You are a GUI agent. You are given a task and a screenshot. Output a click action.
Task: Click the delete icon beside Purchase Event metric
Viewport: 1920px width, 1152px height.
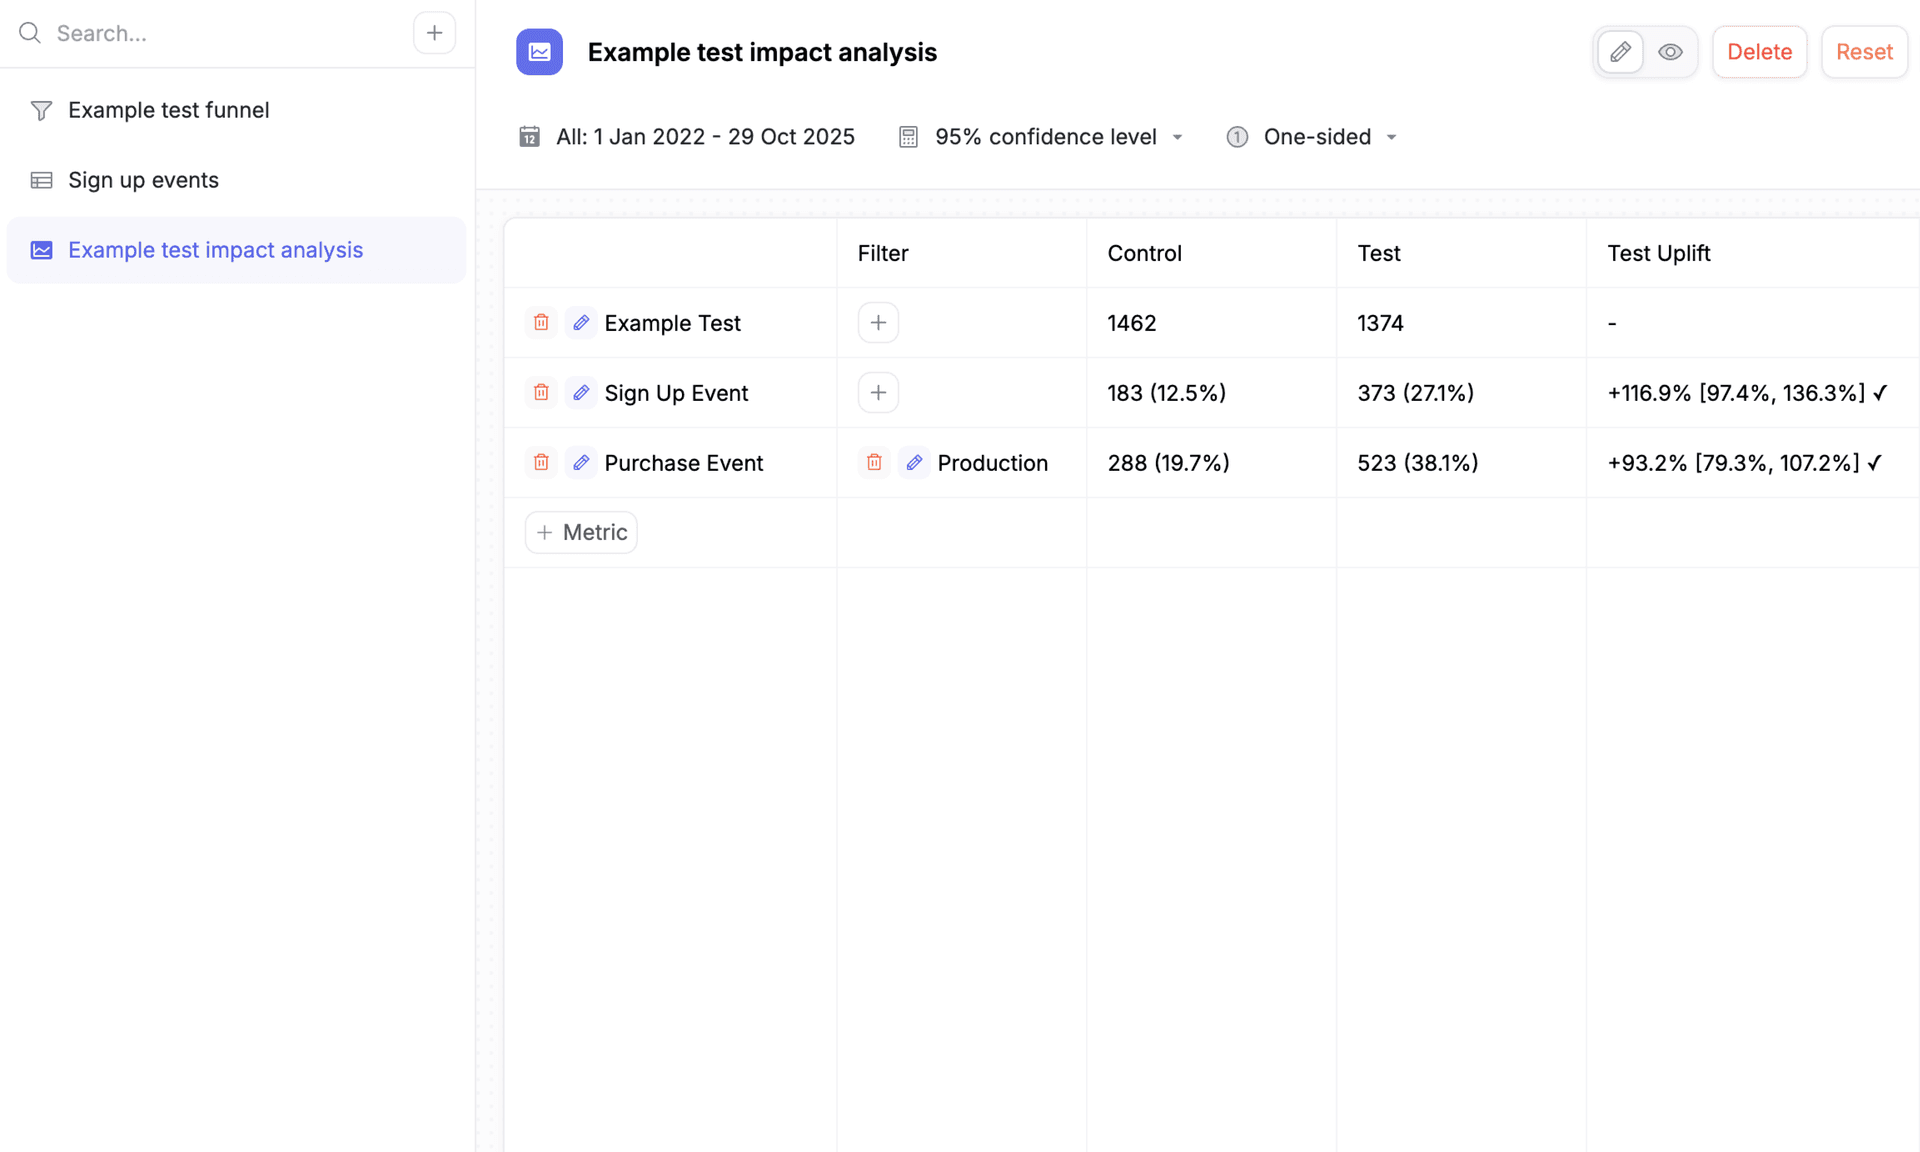(x=541, y=462)
